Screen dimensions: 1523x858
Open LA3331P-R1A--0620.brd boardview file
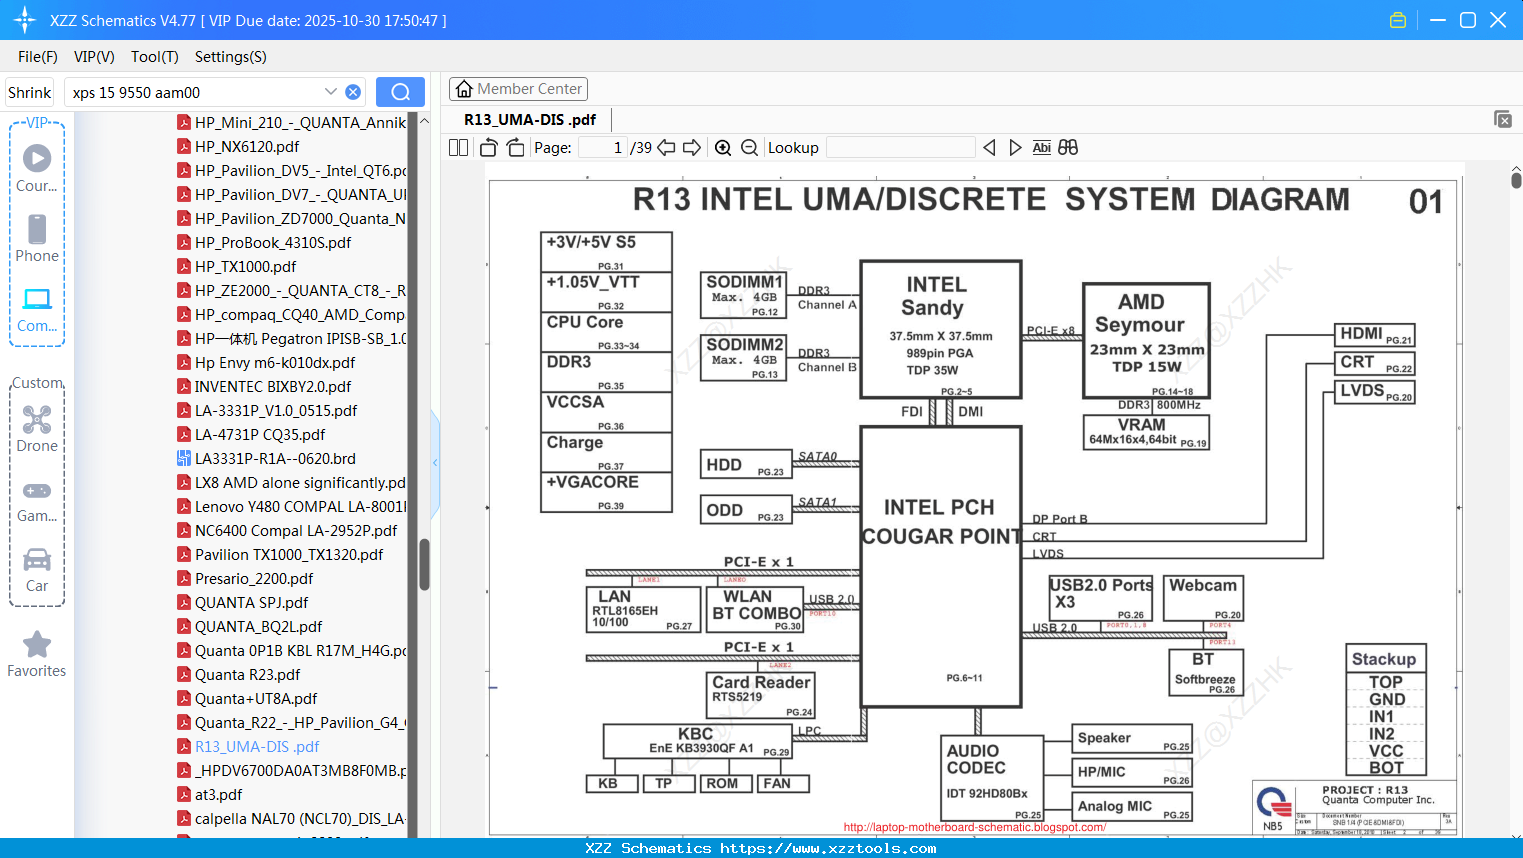275,458
